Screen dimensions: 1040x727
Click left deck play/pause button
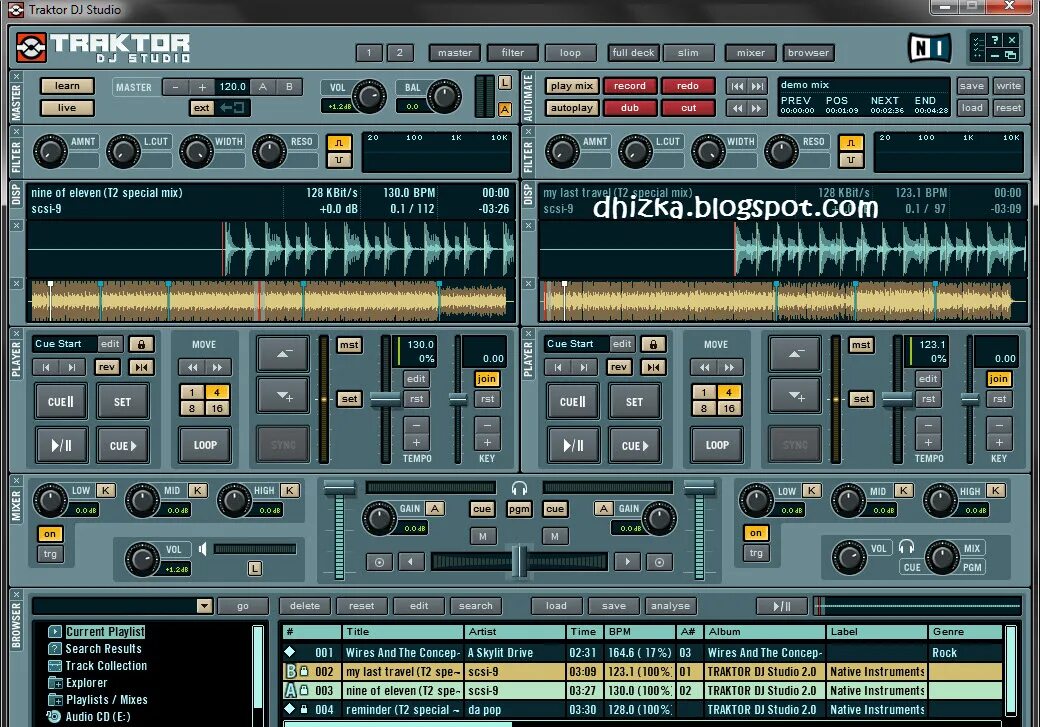point(61,445)
